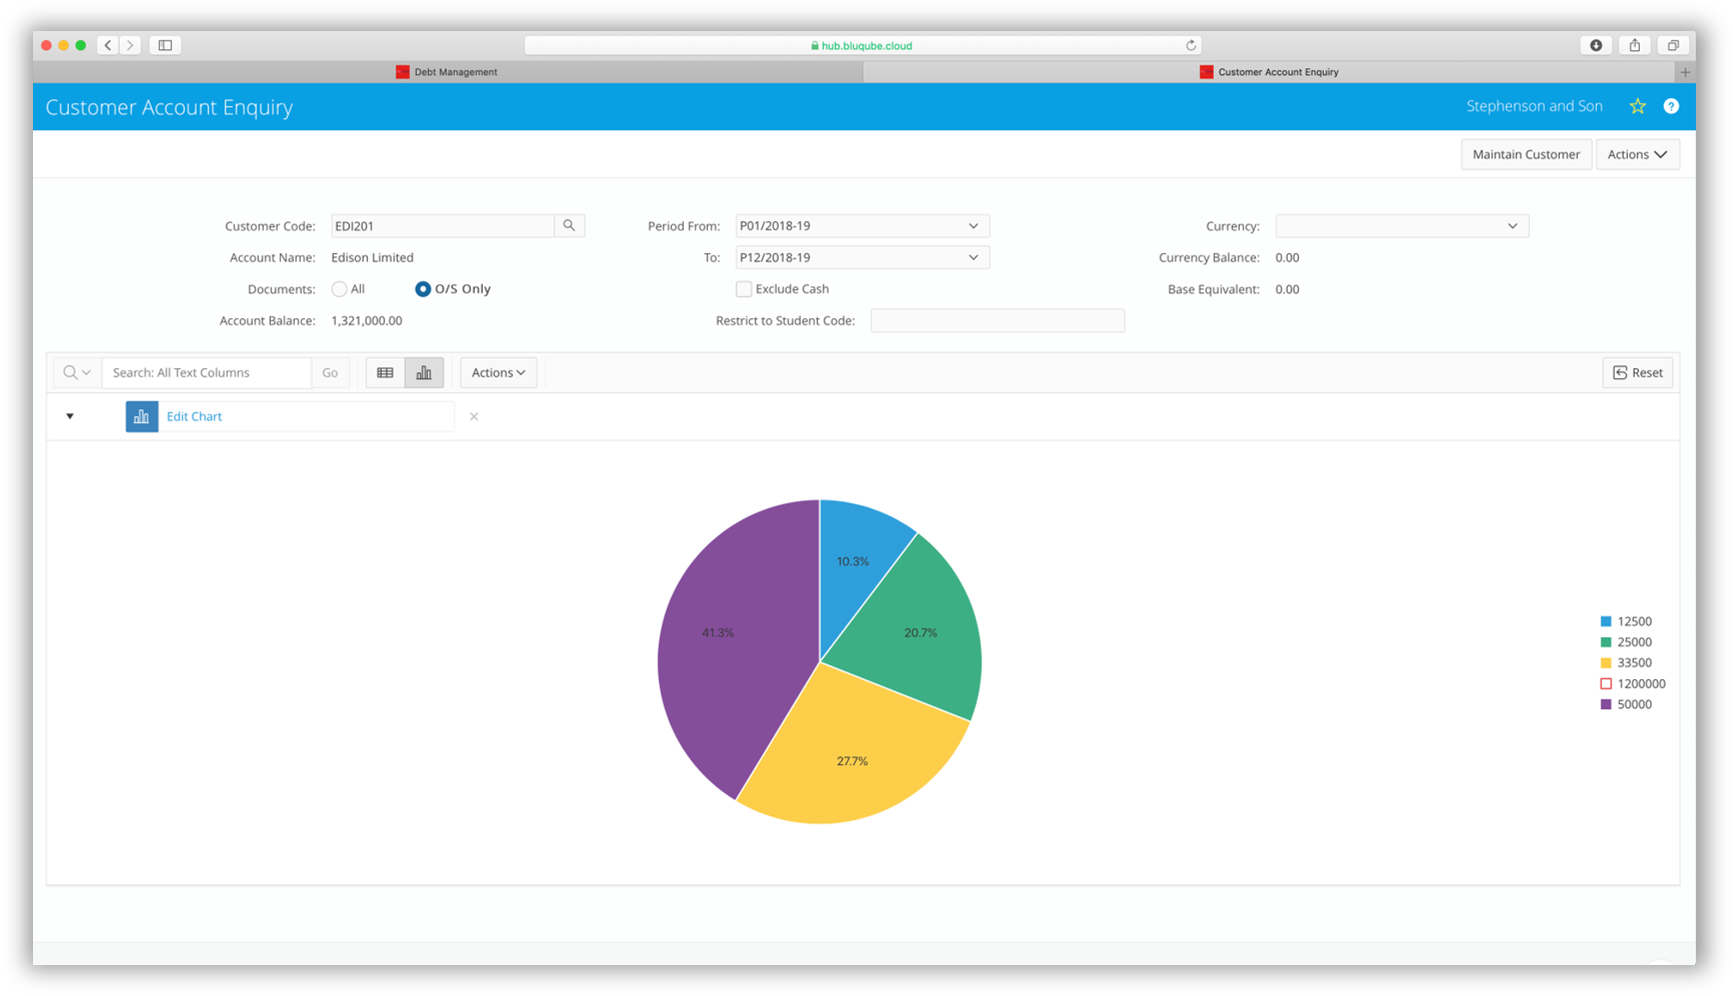
Task: Switch to the Customer Account Enquiry tab
Action: click(1269, 72)
